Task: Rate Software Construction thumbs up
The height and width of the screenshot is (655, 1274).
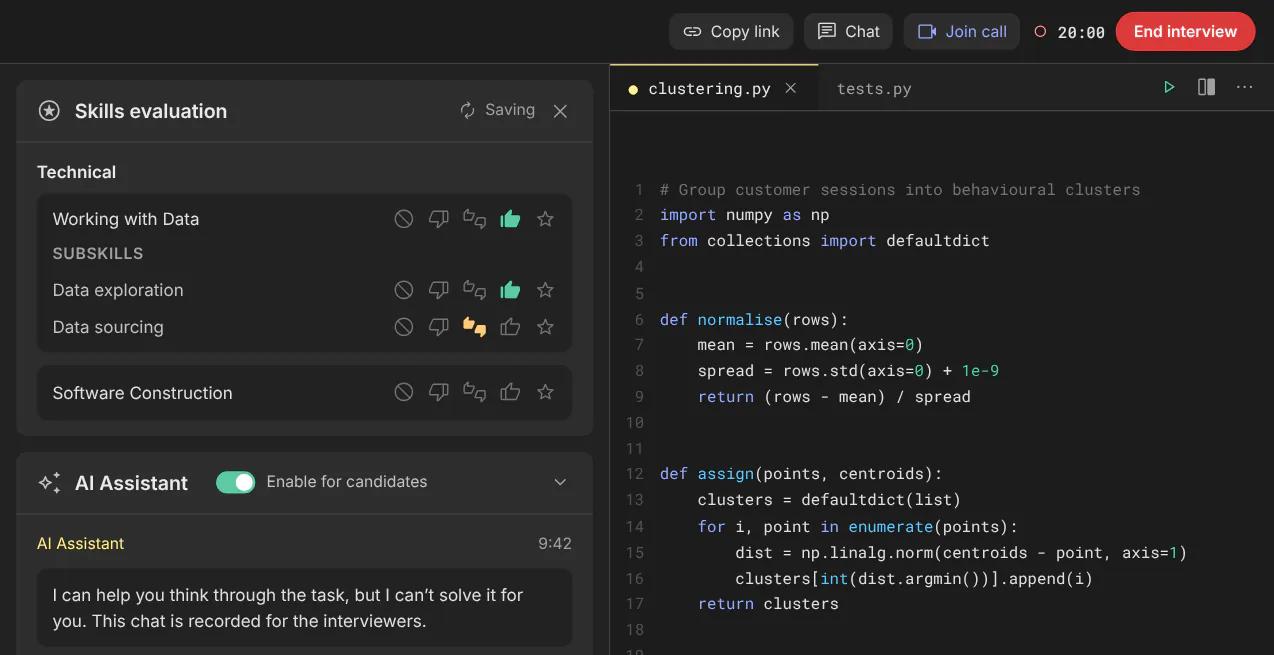Action: point(510,393)
